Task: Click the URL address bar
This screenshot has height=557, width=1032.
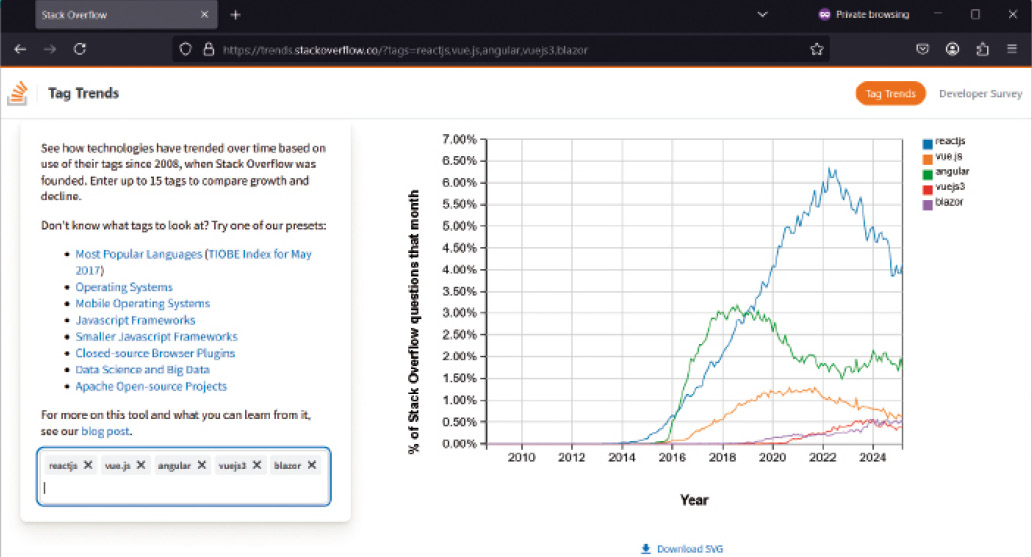Action: click(x=500, y=49)
